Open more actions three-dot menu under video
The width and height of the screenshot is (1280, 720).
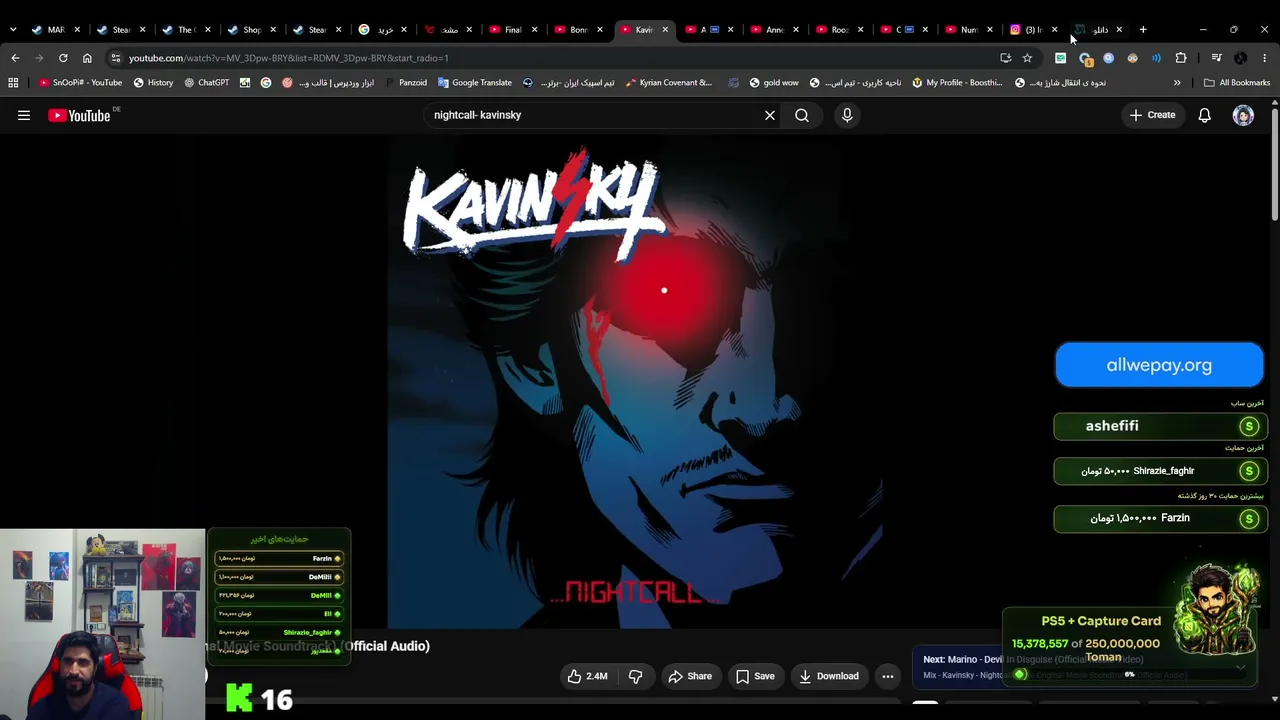point(888,676)
